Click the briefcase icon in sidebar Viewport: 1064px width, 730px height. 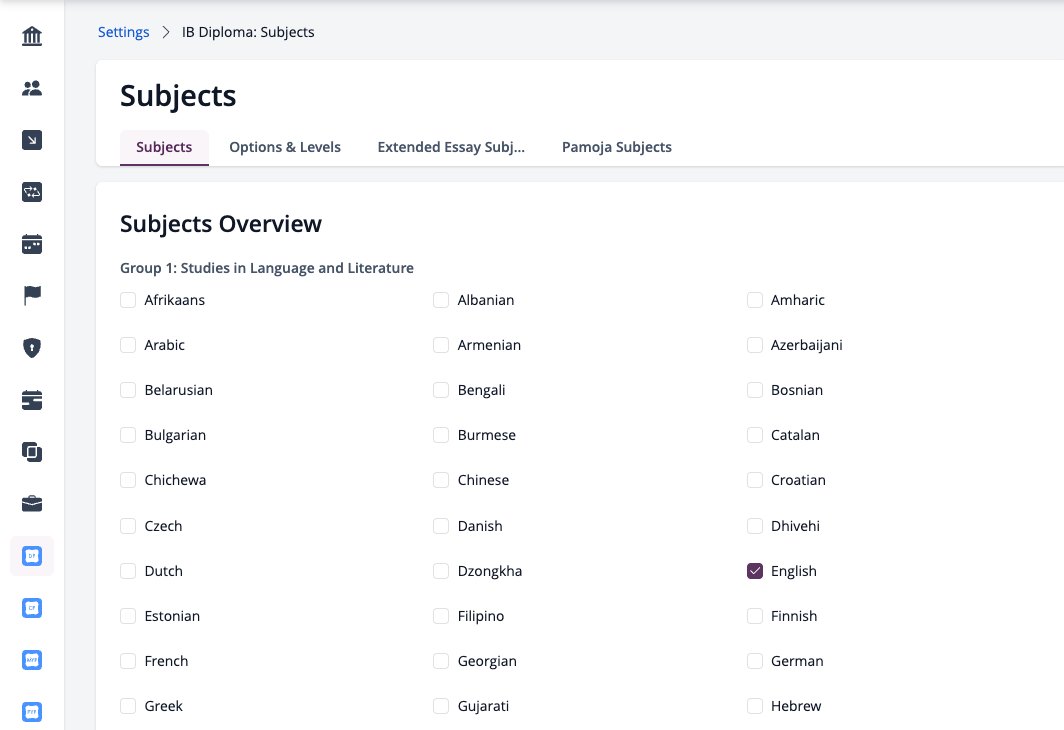click(x=32, y=504)
